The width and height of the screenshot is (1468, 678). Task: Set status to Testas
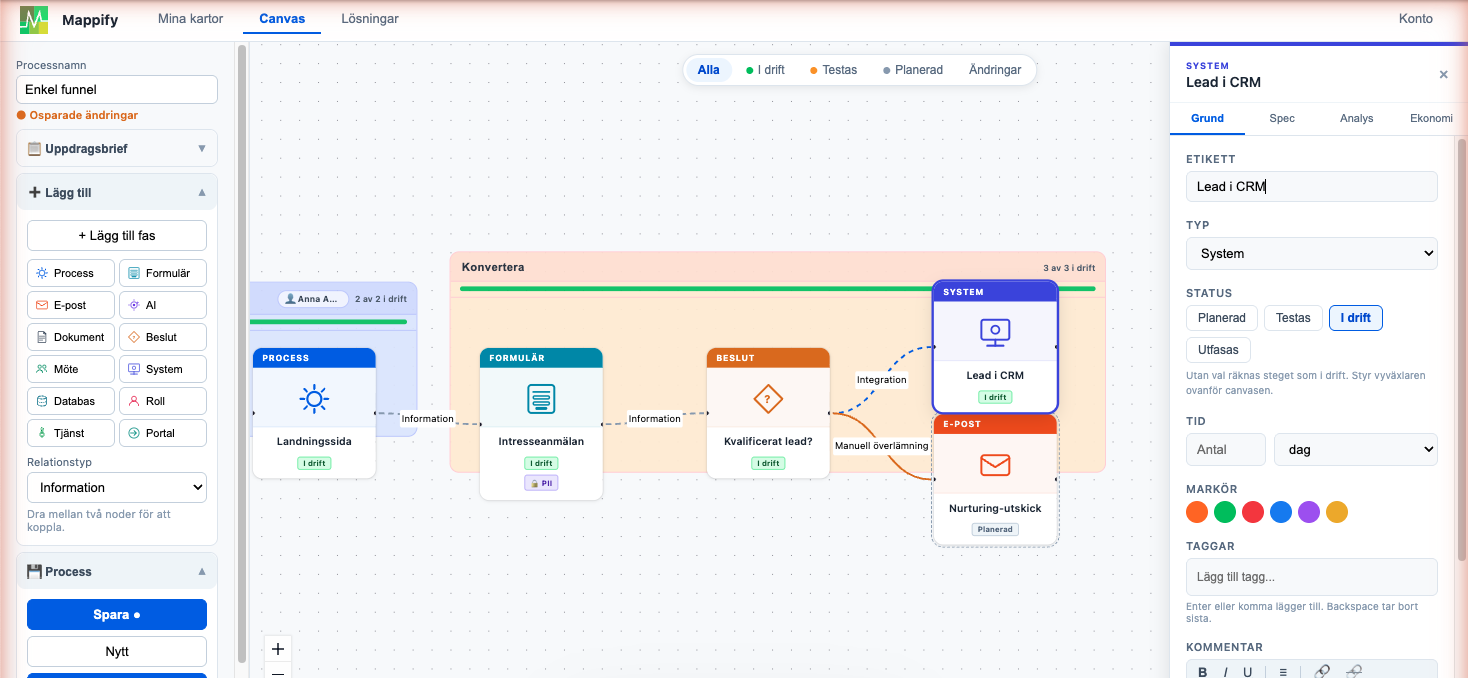1293,318
